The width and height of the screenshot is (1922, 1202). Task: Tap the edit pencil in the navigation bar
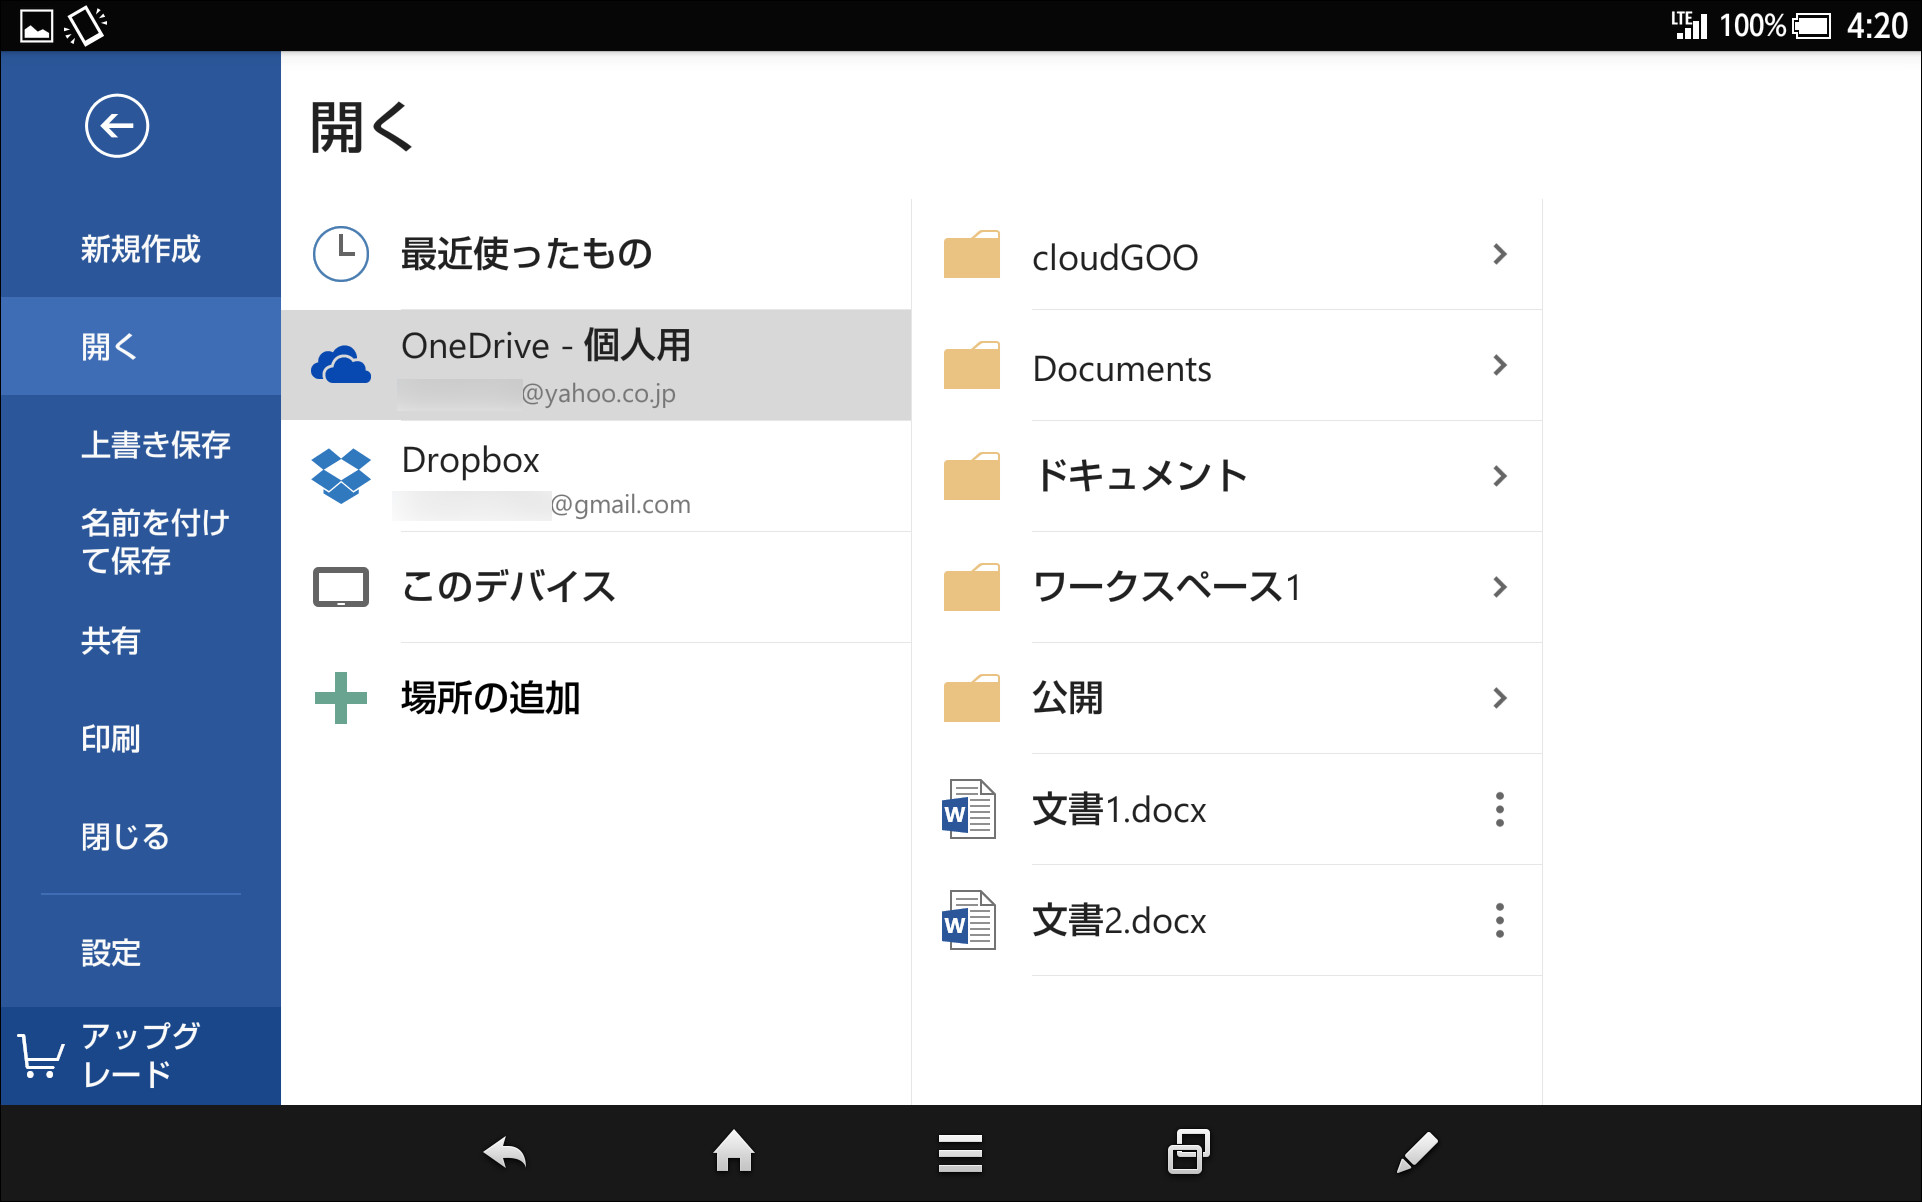[x=1417, y=1152]
